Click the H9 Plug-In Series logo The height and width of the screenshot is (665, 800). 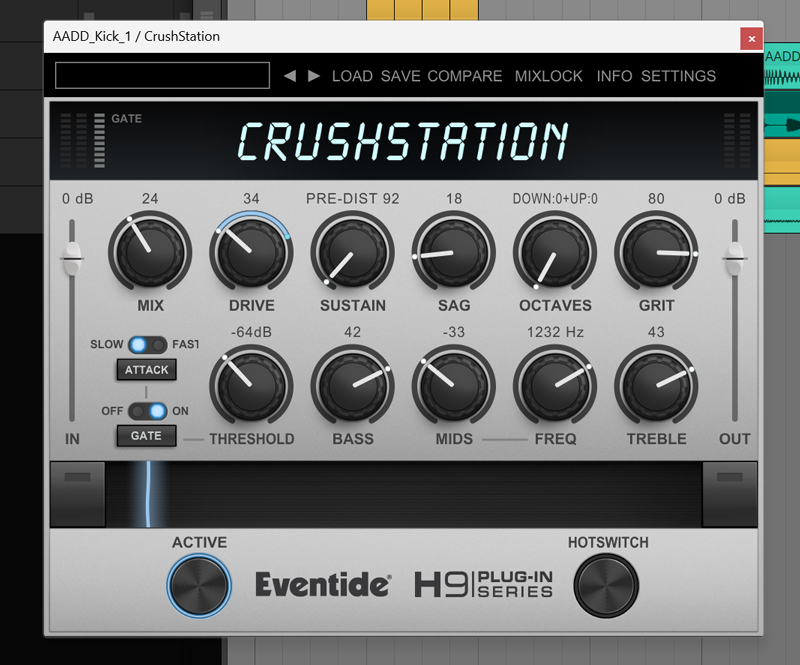coord(484,585)
